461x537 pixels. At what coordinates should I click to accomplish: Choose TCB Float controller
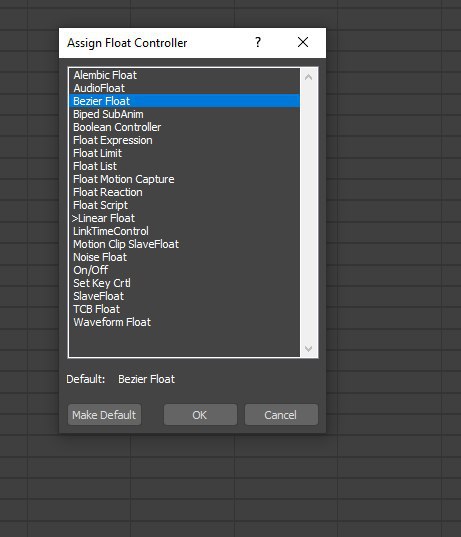click(184, 309)
